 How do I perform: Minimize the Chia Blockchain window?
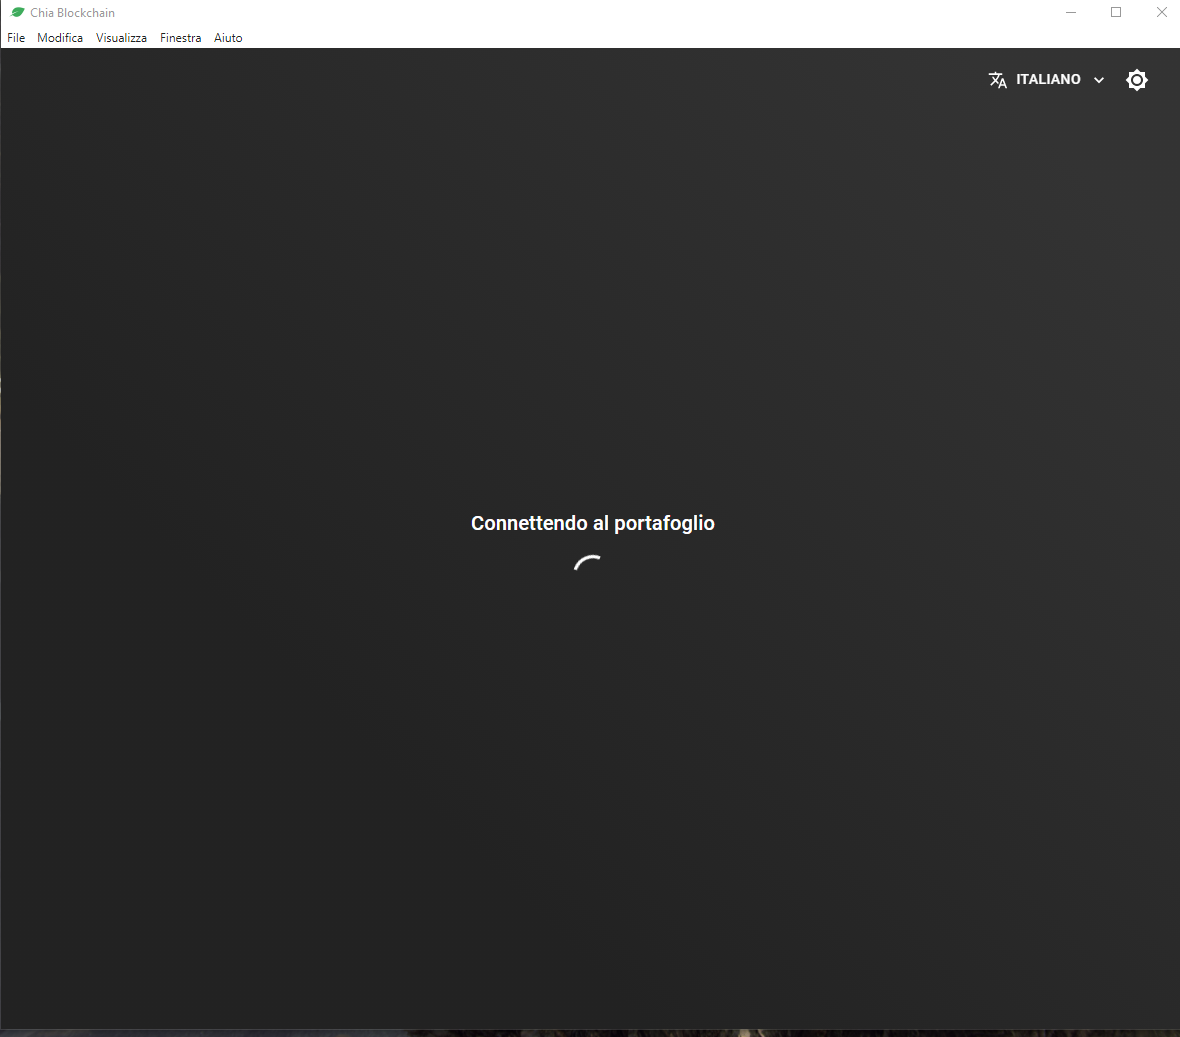(x=1070, y=12)
